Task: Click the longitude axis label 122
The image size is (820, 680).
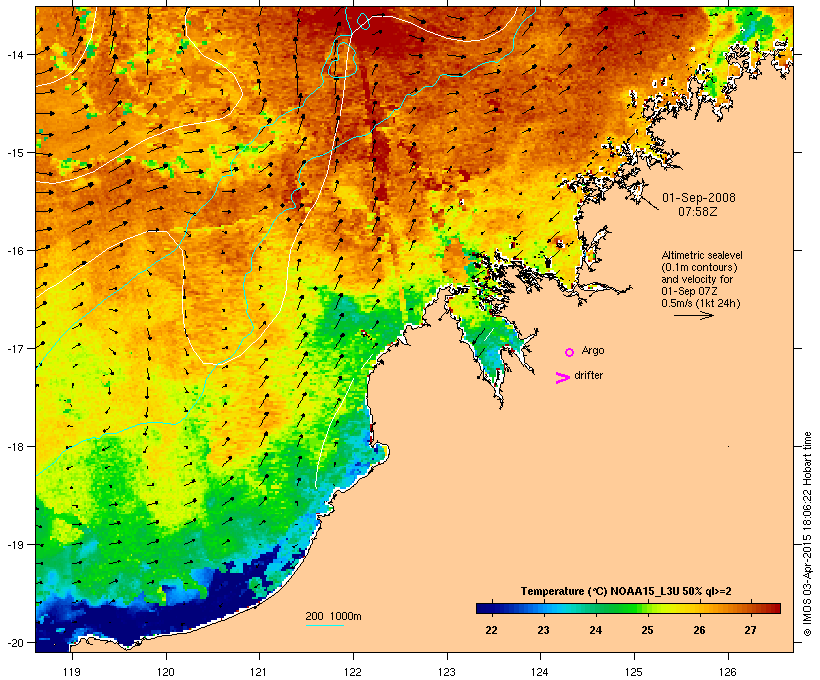Action: pyautogui.click(x=353, y=672)
